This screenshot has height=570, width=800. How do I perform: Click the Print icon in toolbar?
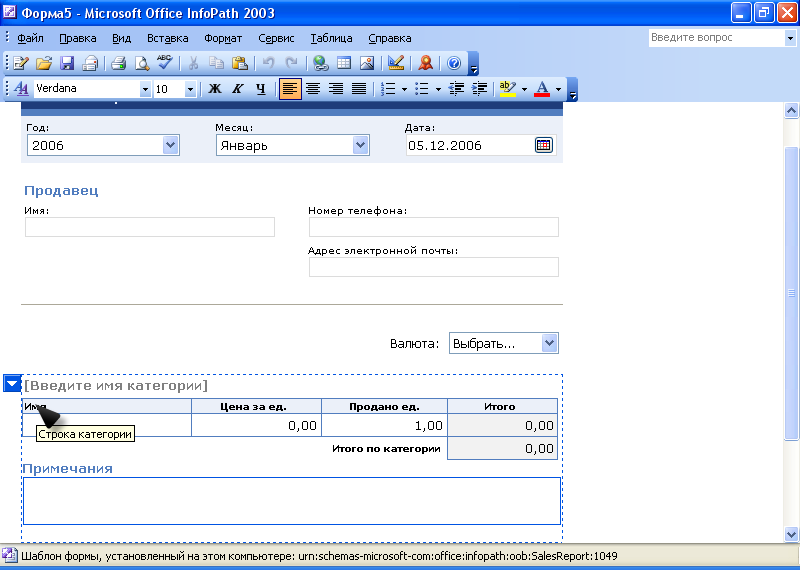pyautogui.click(x=118, y=63)
